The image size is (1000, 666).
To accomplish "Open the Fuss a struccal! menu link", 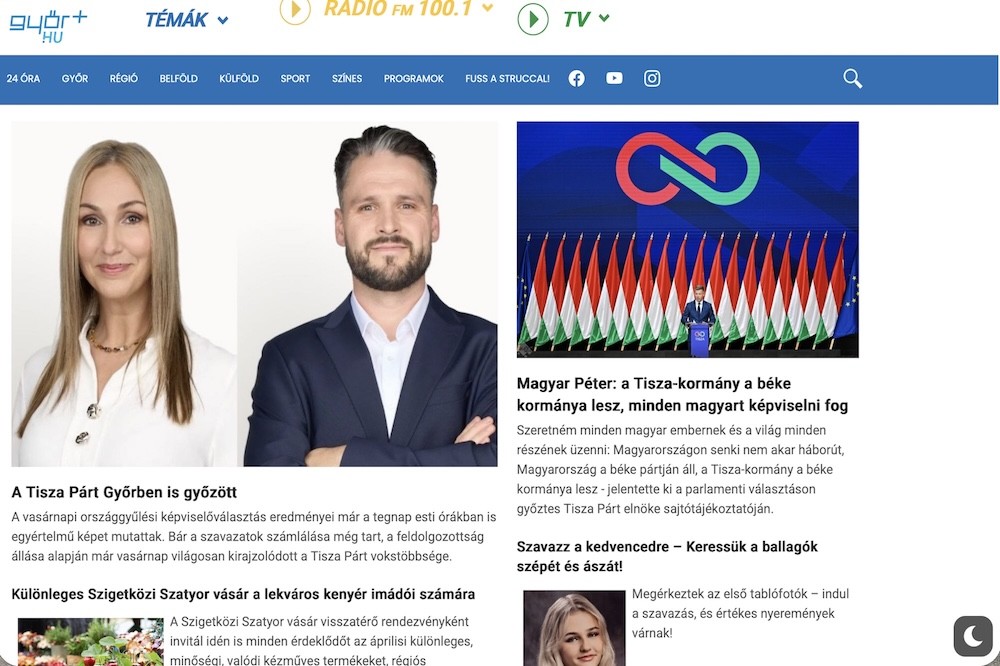I will (x=507, y=78).
